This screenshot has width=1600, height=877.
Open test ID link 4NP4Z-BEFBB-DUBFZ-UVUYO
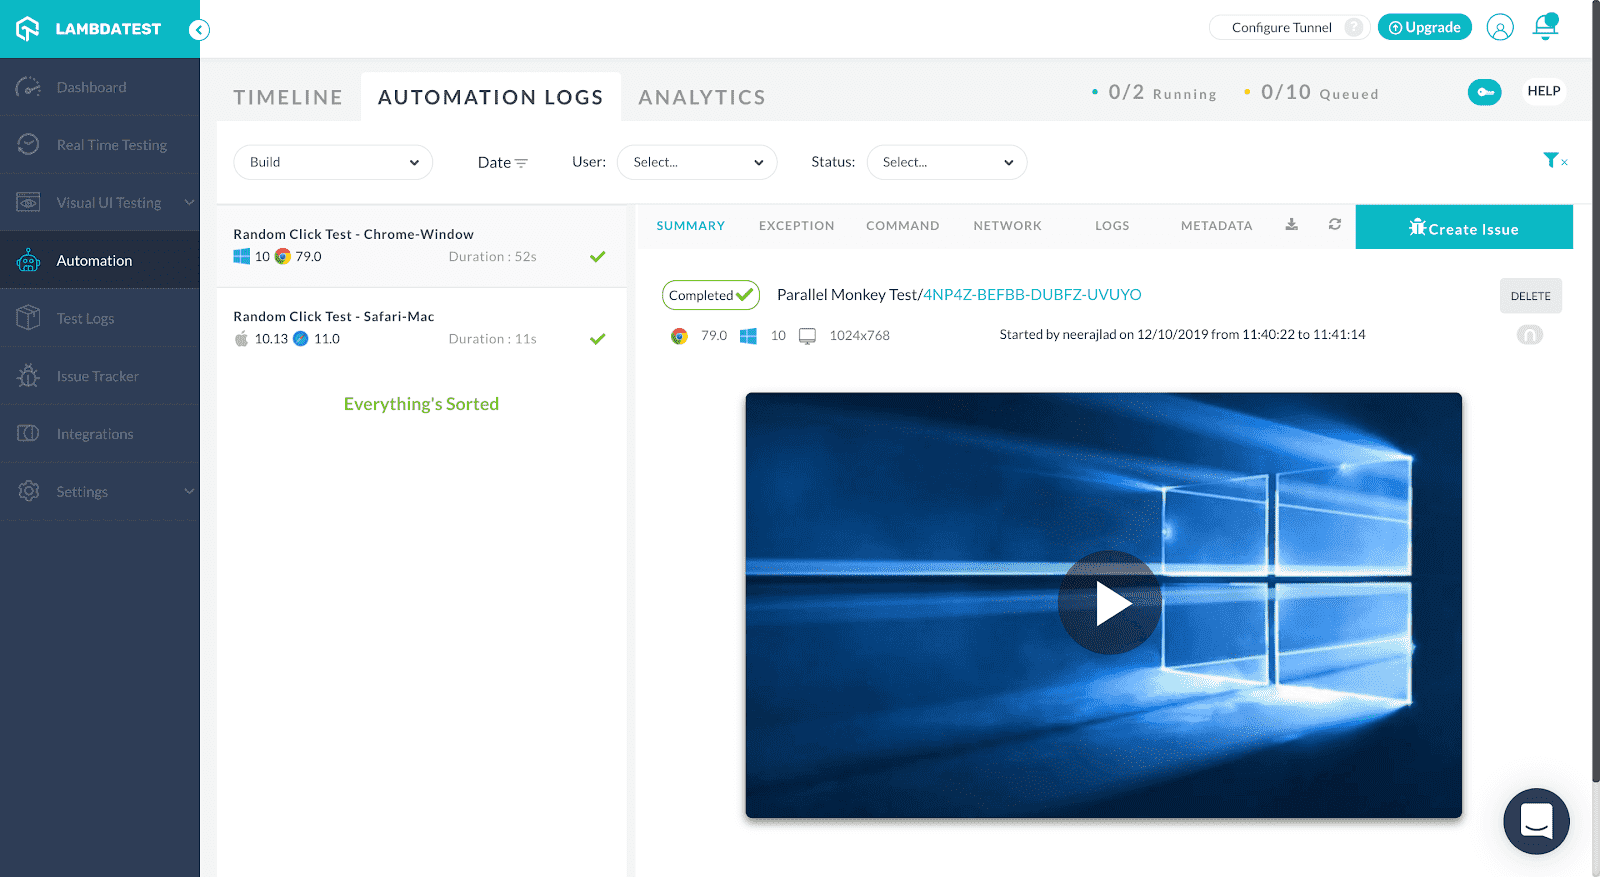tap(1031, 295)
